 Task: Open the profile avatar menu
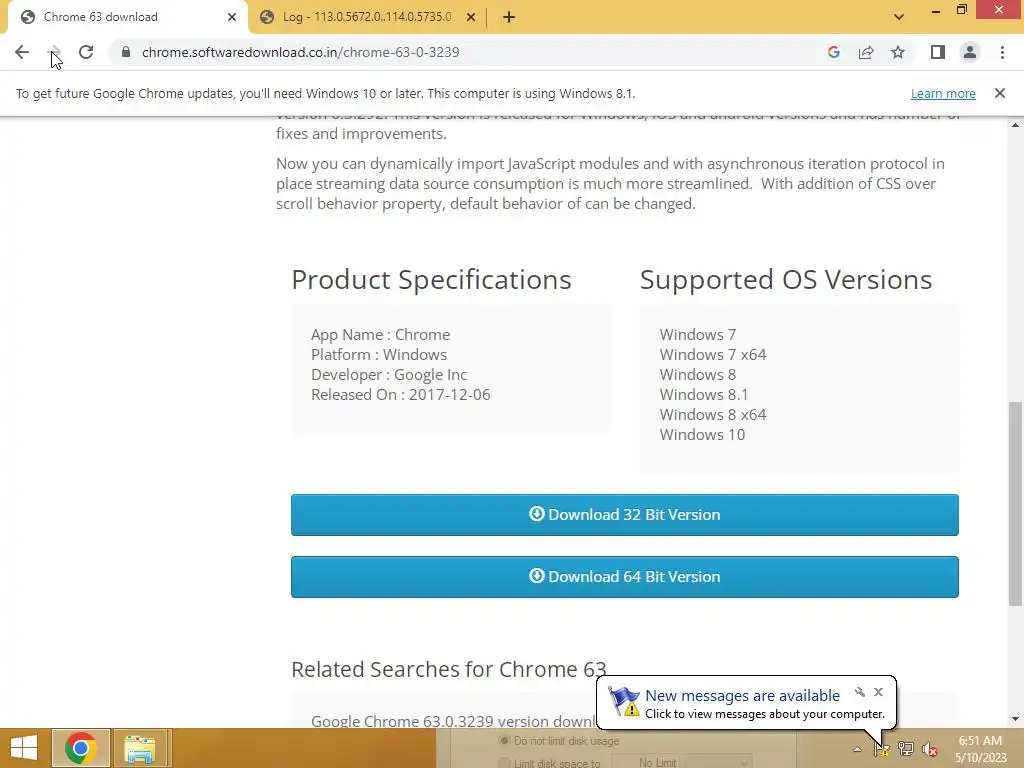970,52
